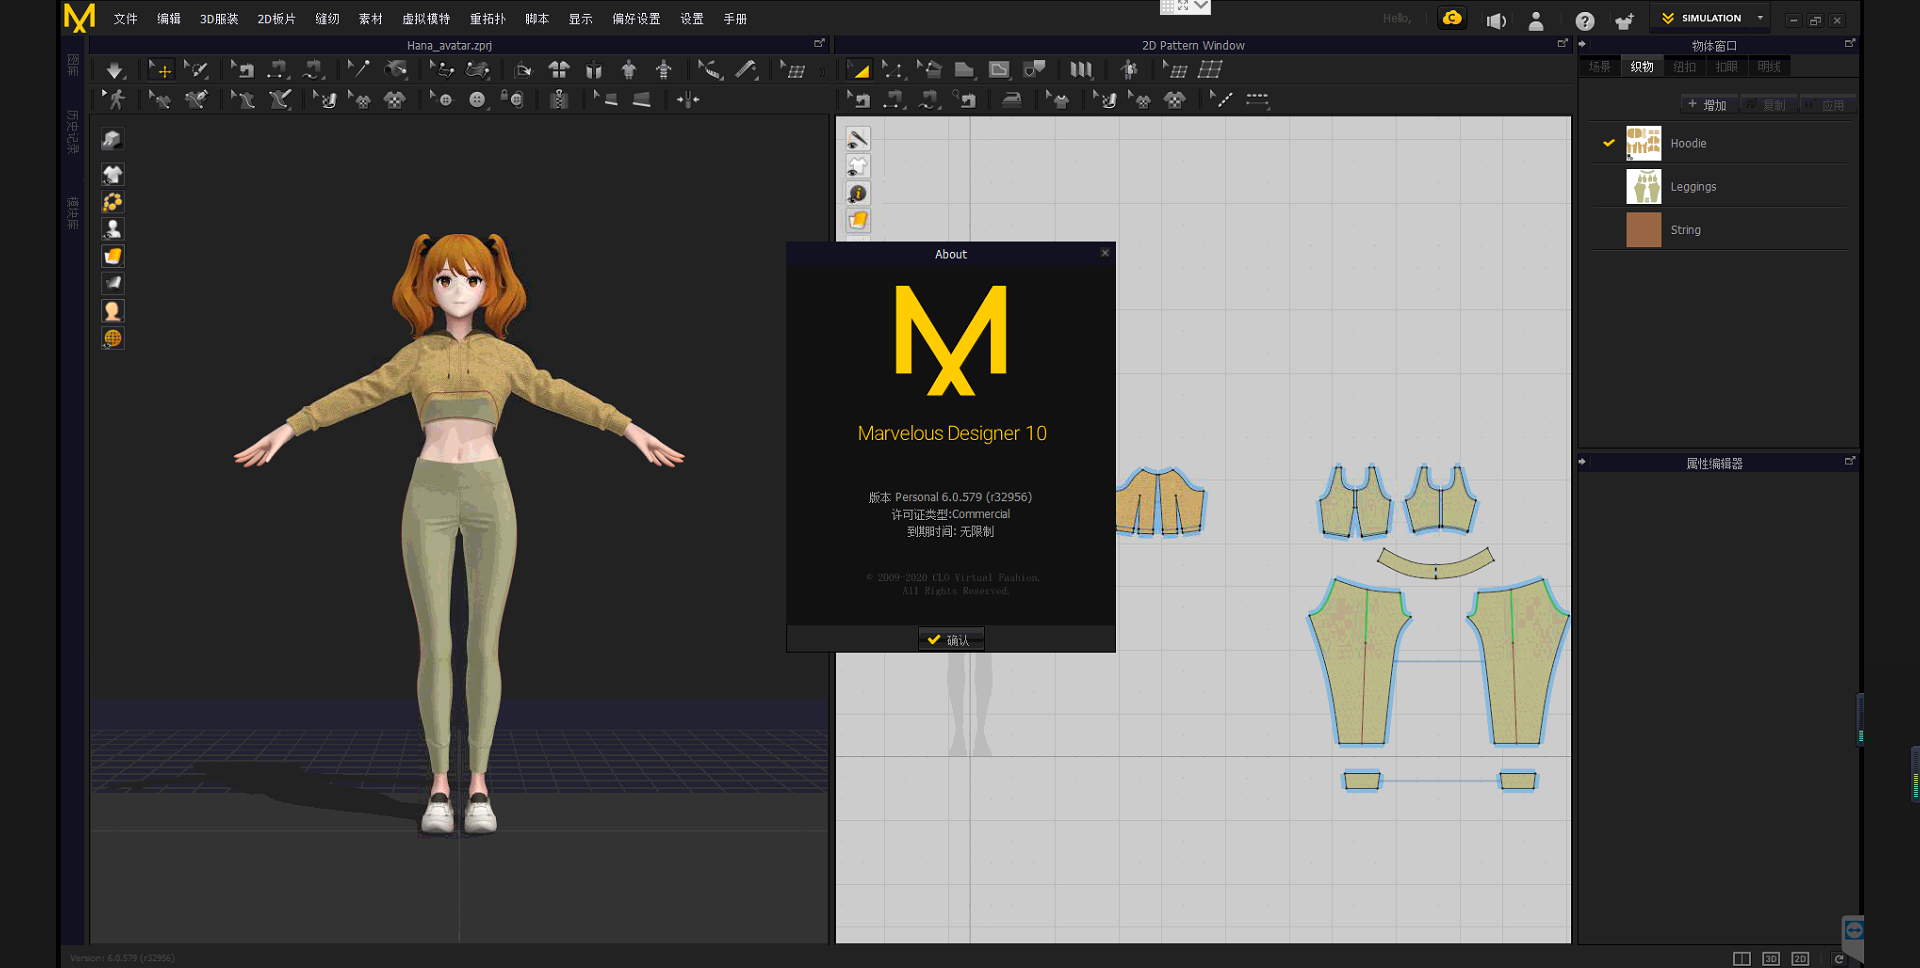Click the Simulate down-arrow icon in 3D toolbar

(114, 70)
